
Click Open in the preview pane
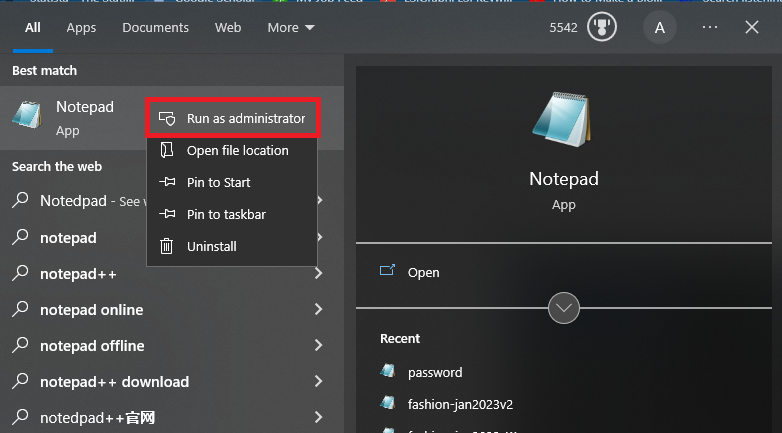coord(423,272)
